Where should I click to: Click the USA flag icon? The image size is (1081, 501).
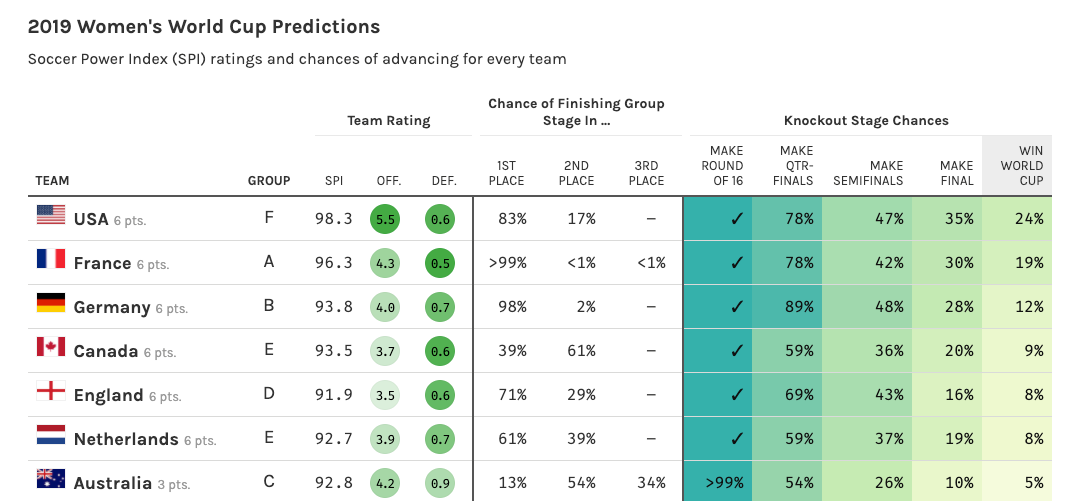coord(51,215)
